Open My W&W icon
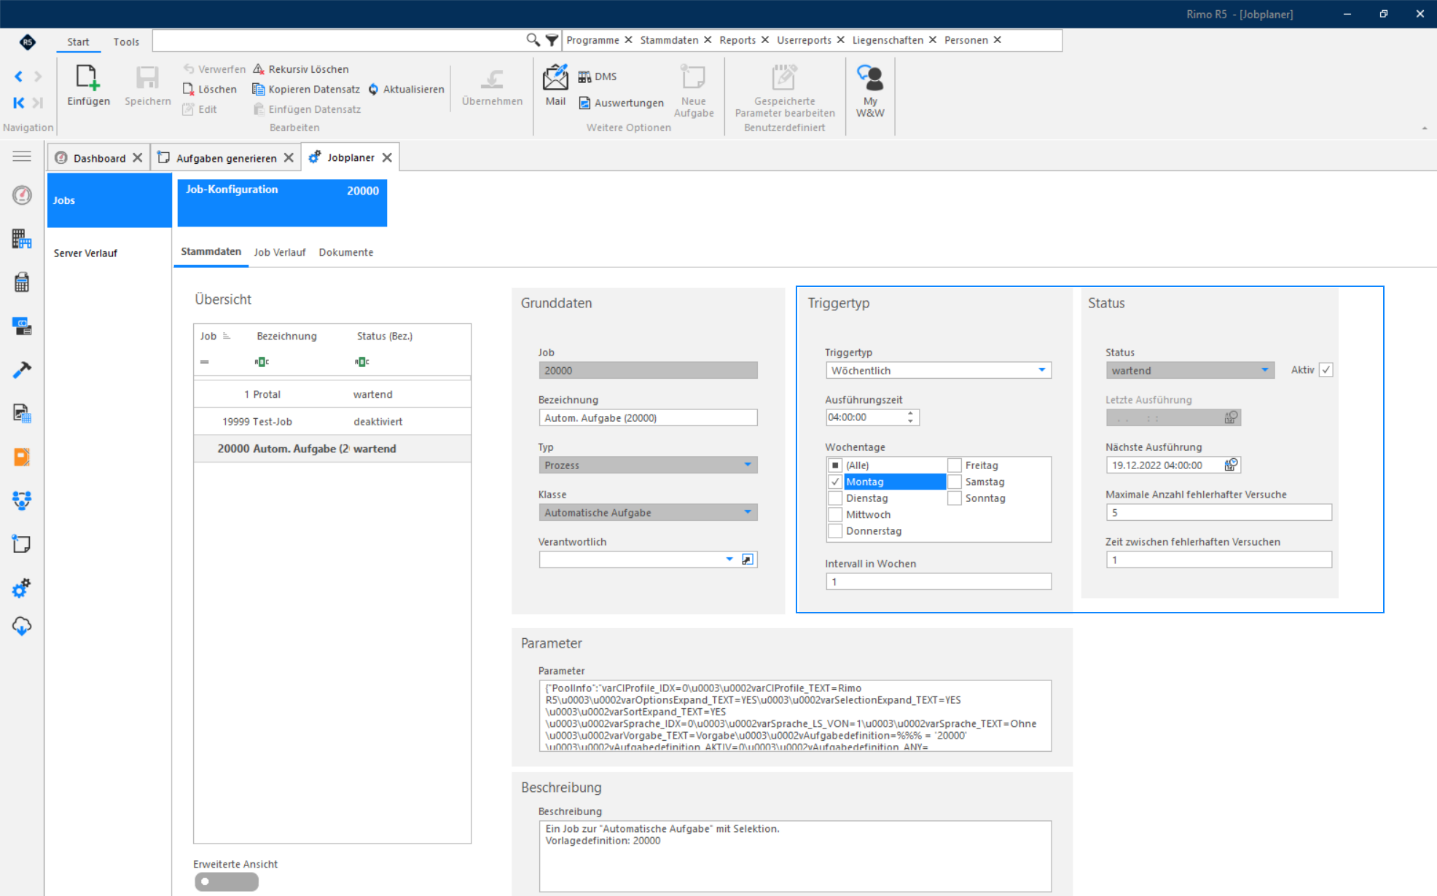1437x896 pixels. pyautogui.click(x=870, y=78)
